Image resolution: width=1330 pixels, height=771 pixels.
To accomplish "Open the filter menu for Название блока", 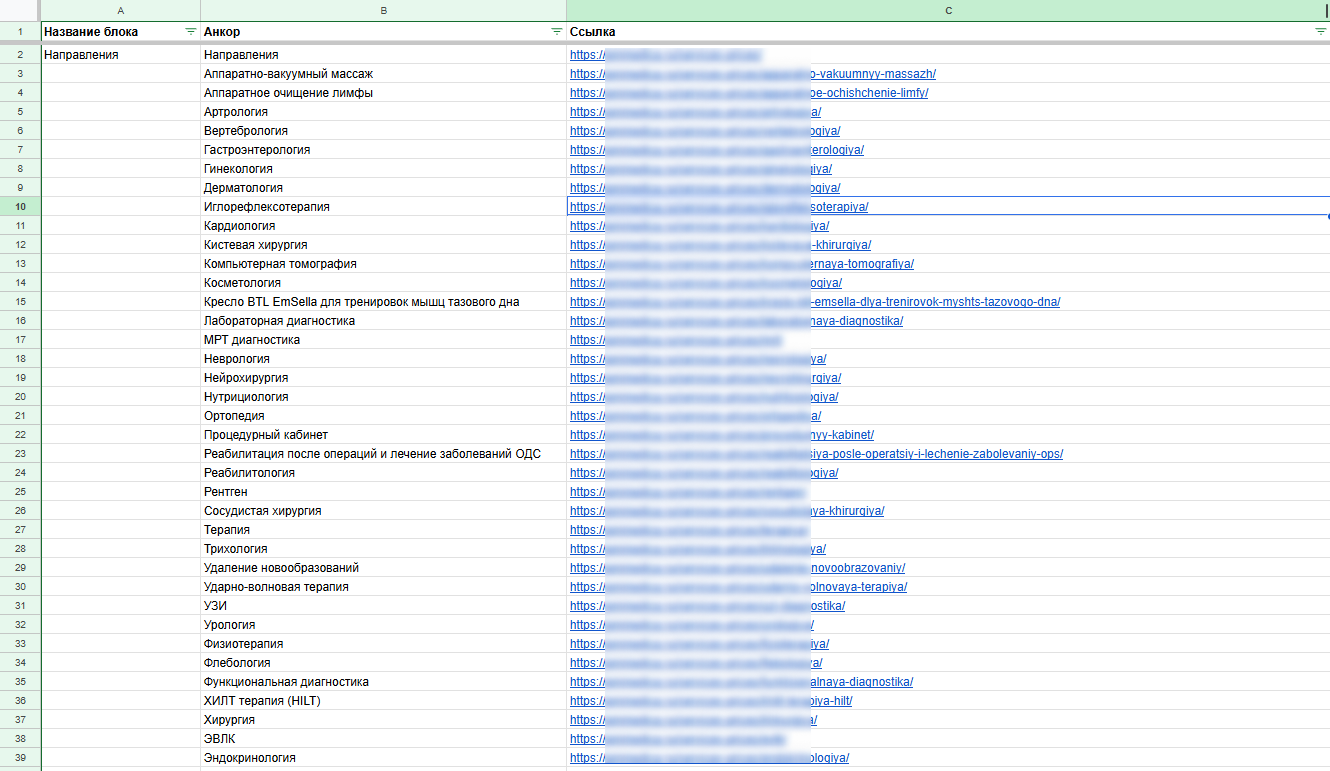I will pos(191,32).
